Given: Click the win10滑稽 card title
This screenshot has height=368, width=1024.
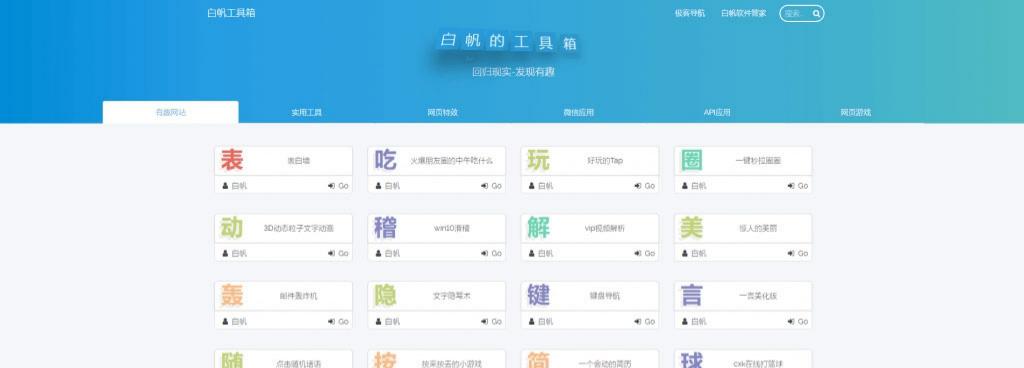Looking at the screenshot, I should pyautogui.click(x=452, y=228).
